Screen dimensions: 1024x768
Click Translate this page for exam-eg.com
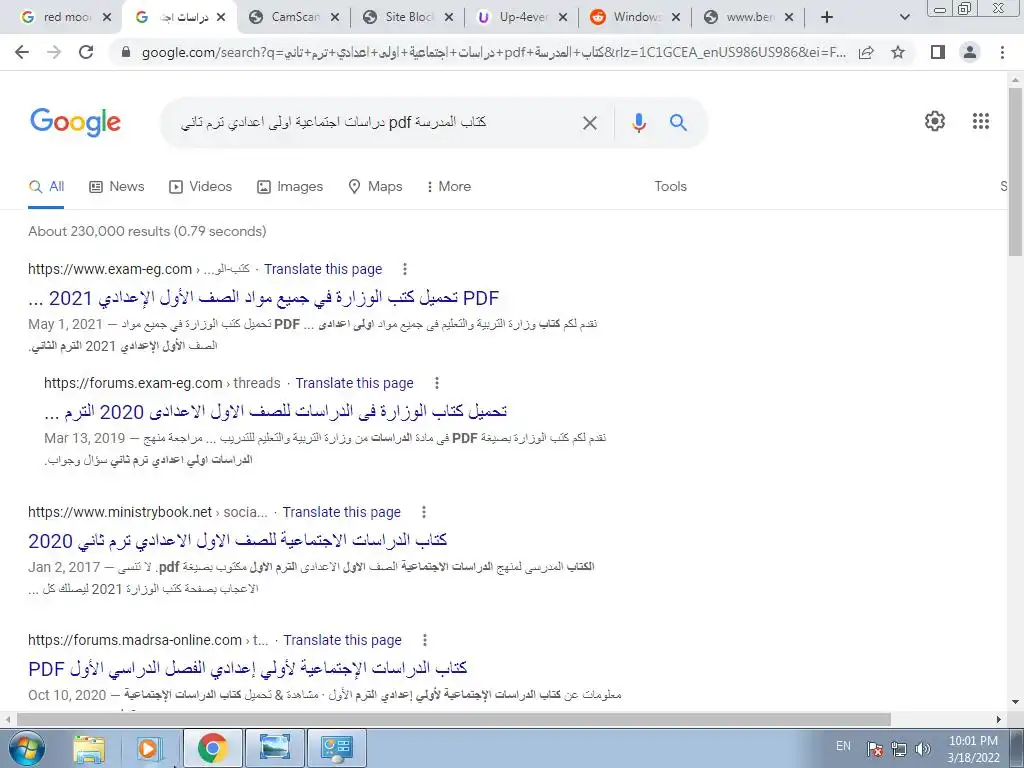point(323,269)
